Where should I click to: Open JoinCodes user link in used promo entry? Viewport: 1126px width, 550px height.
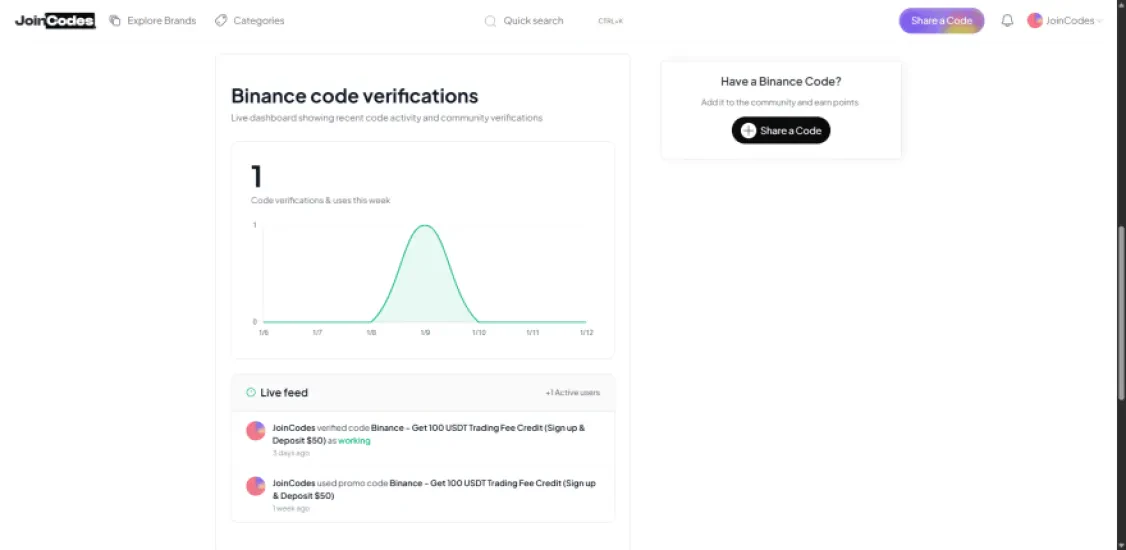pyautogui.click(x=294, y=483)
